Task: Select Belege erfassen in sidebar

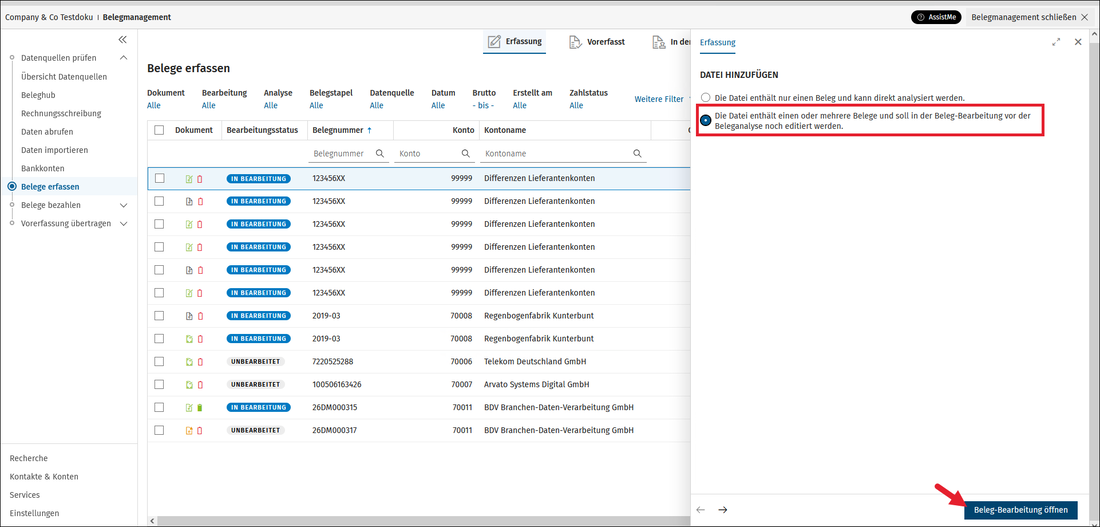Action: pos(50,187)
